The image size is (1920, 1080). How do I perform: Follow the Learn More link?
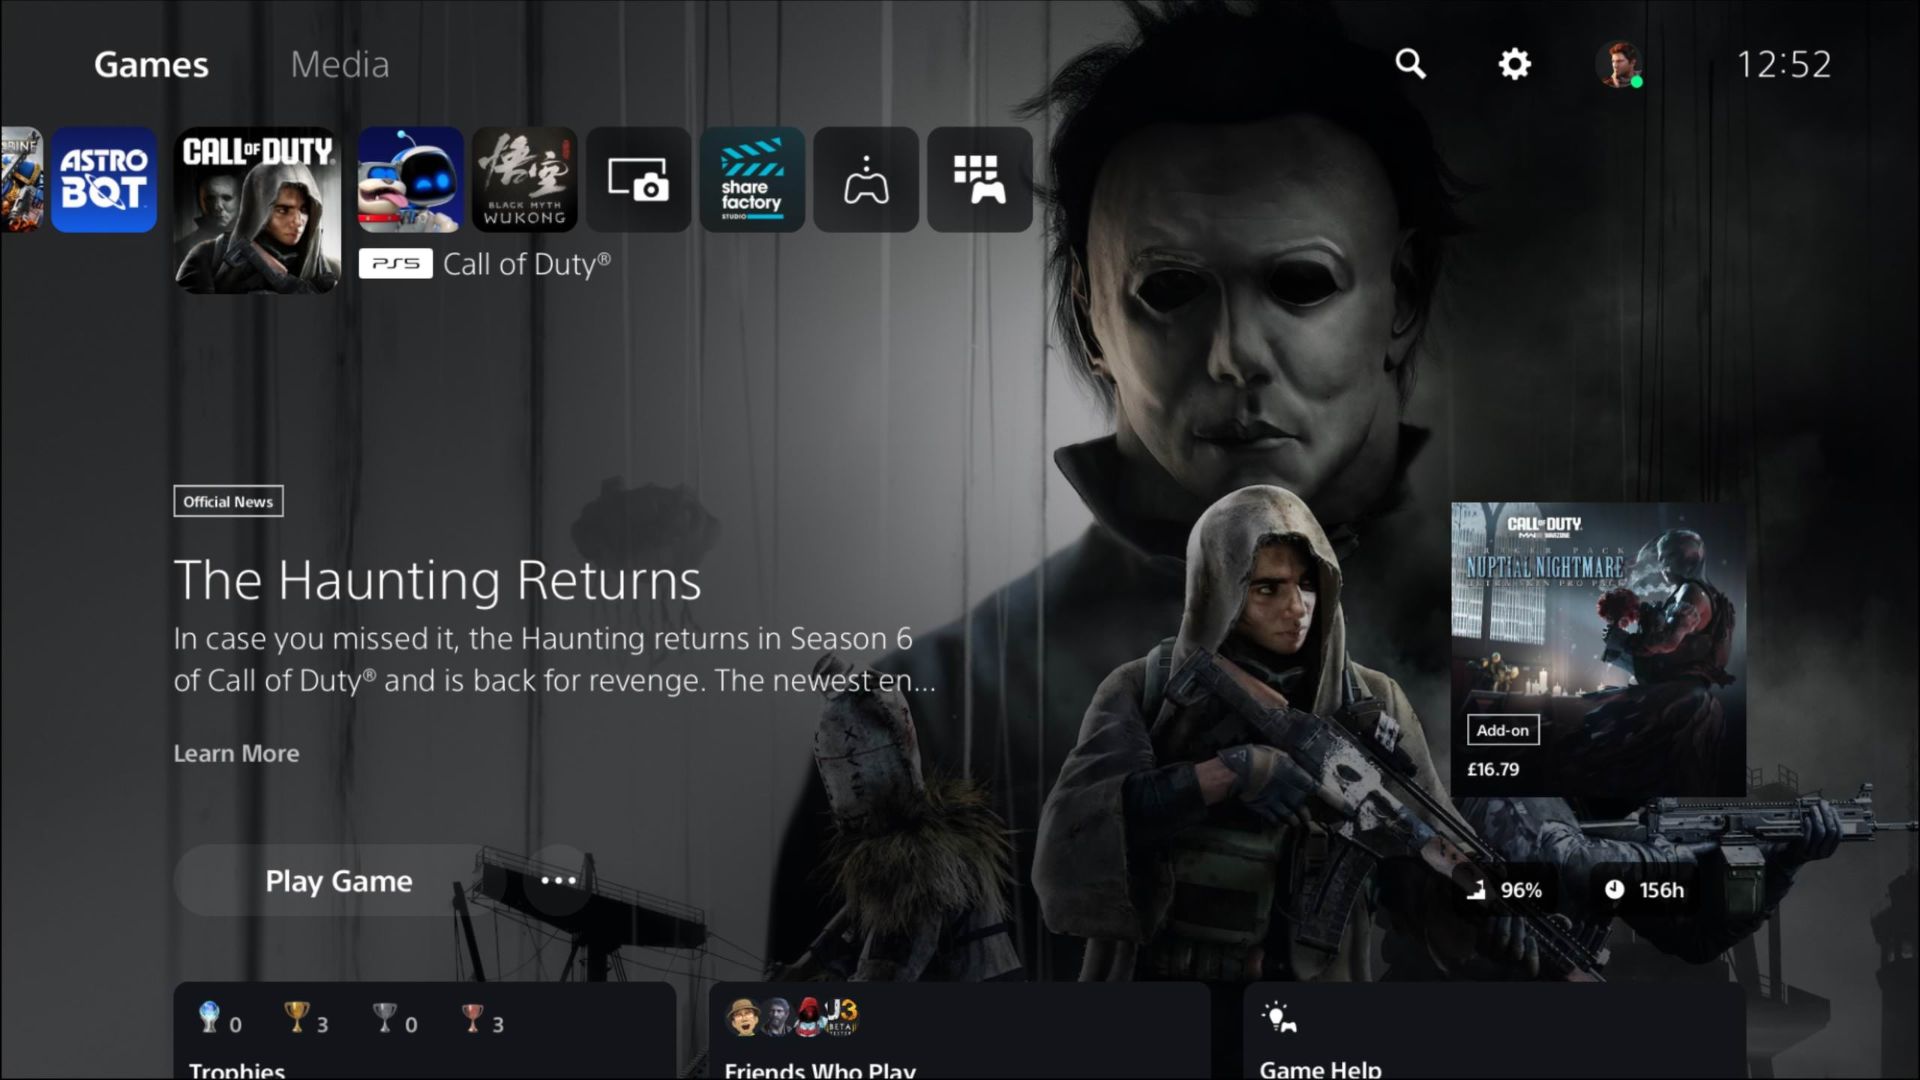(x=236, y=753)
